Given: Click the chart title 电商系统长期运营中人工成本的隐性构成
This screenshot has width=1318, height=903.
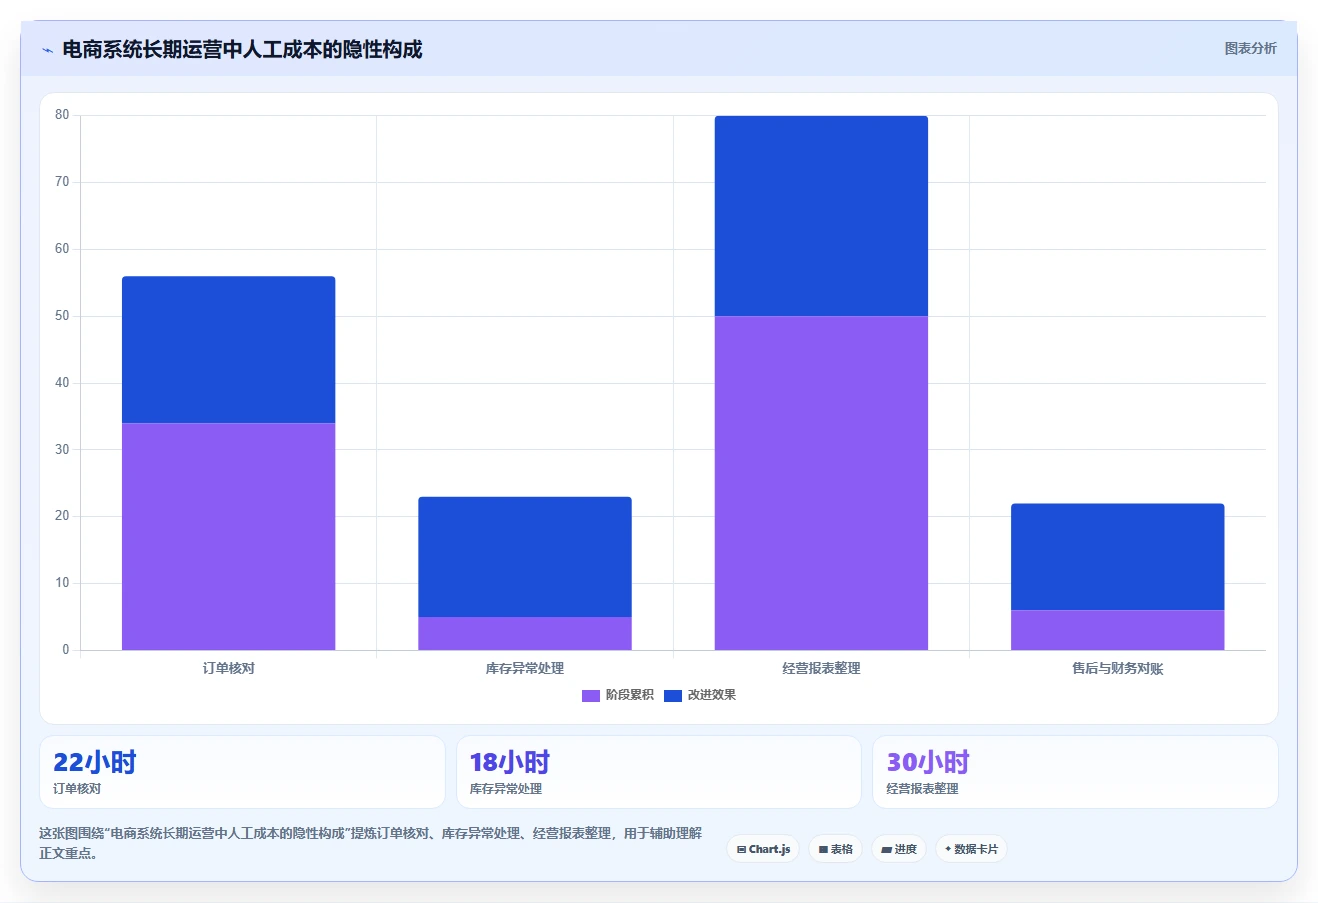Looking at the screenshot, I should tap(242, 49).
